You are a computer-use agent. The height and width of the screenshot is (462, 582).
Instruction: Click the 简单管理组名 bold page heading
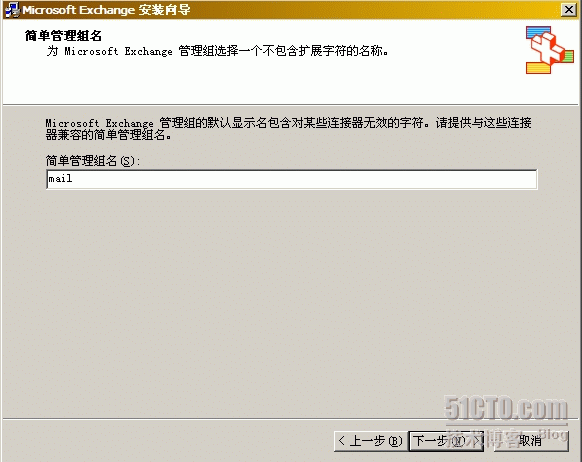click(63, 36)
